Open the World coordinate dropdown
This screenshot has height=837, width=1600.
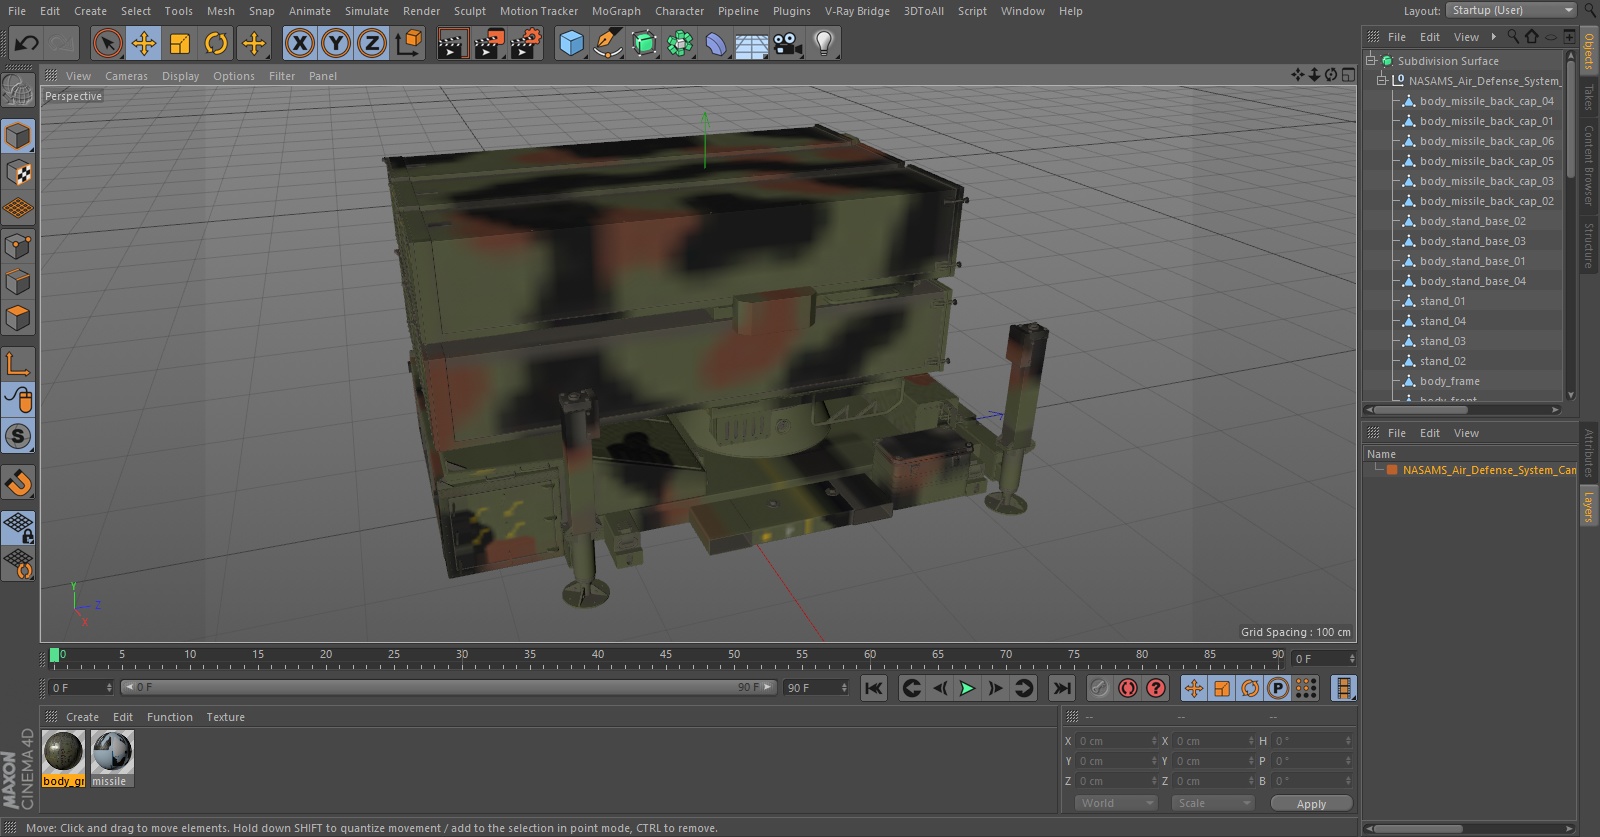click(x=1116, y=803)
